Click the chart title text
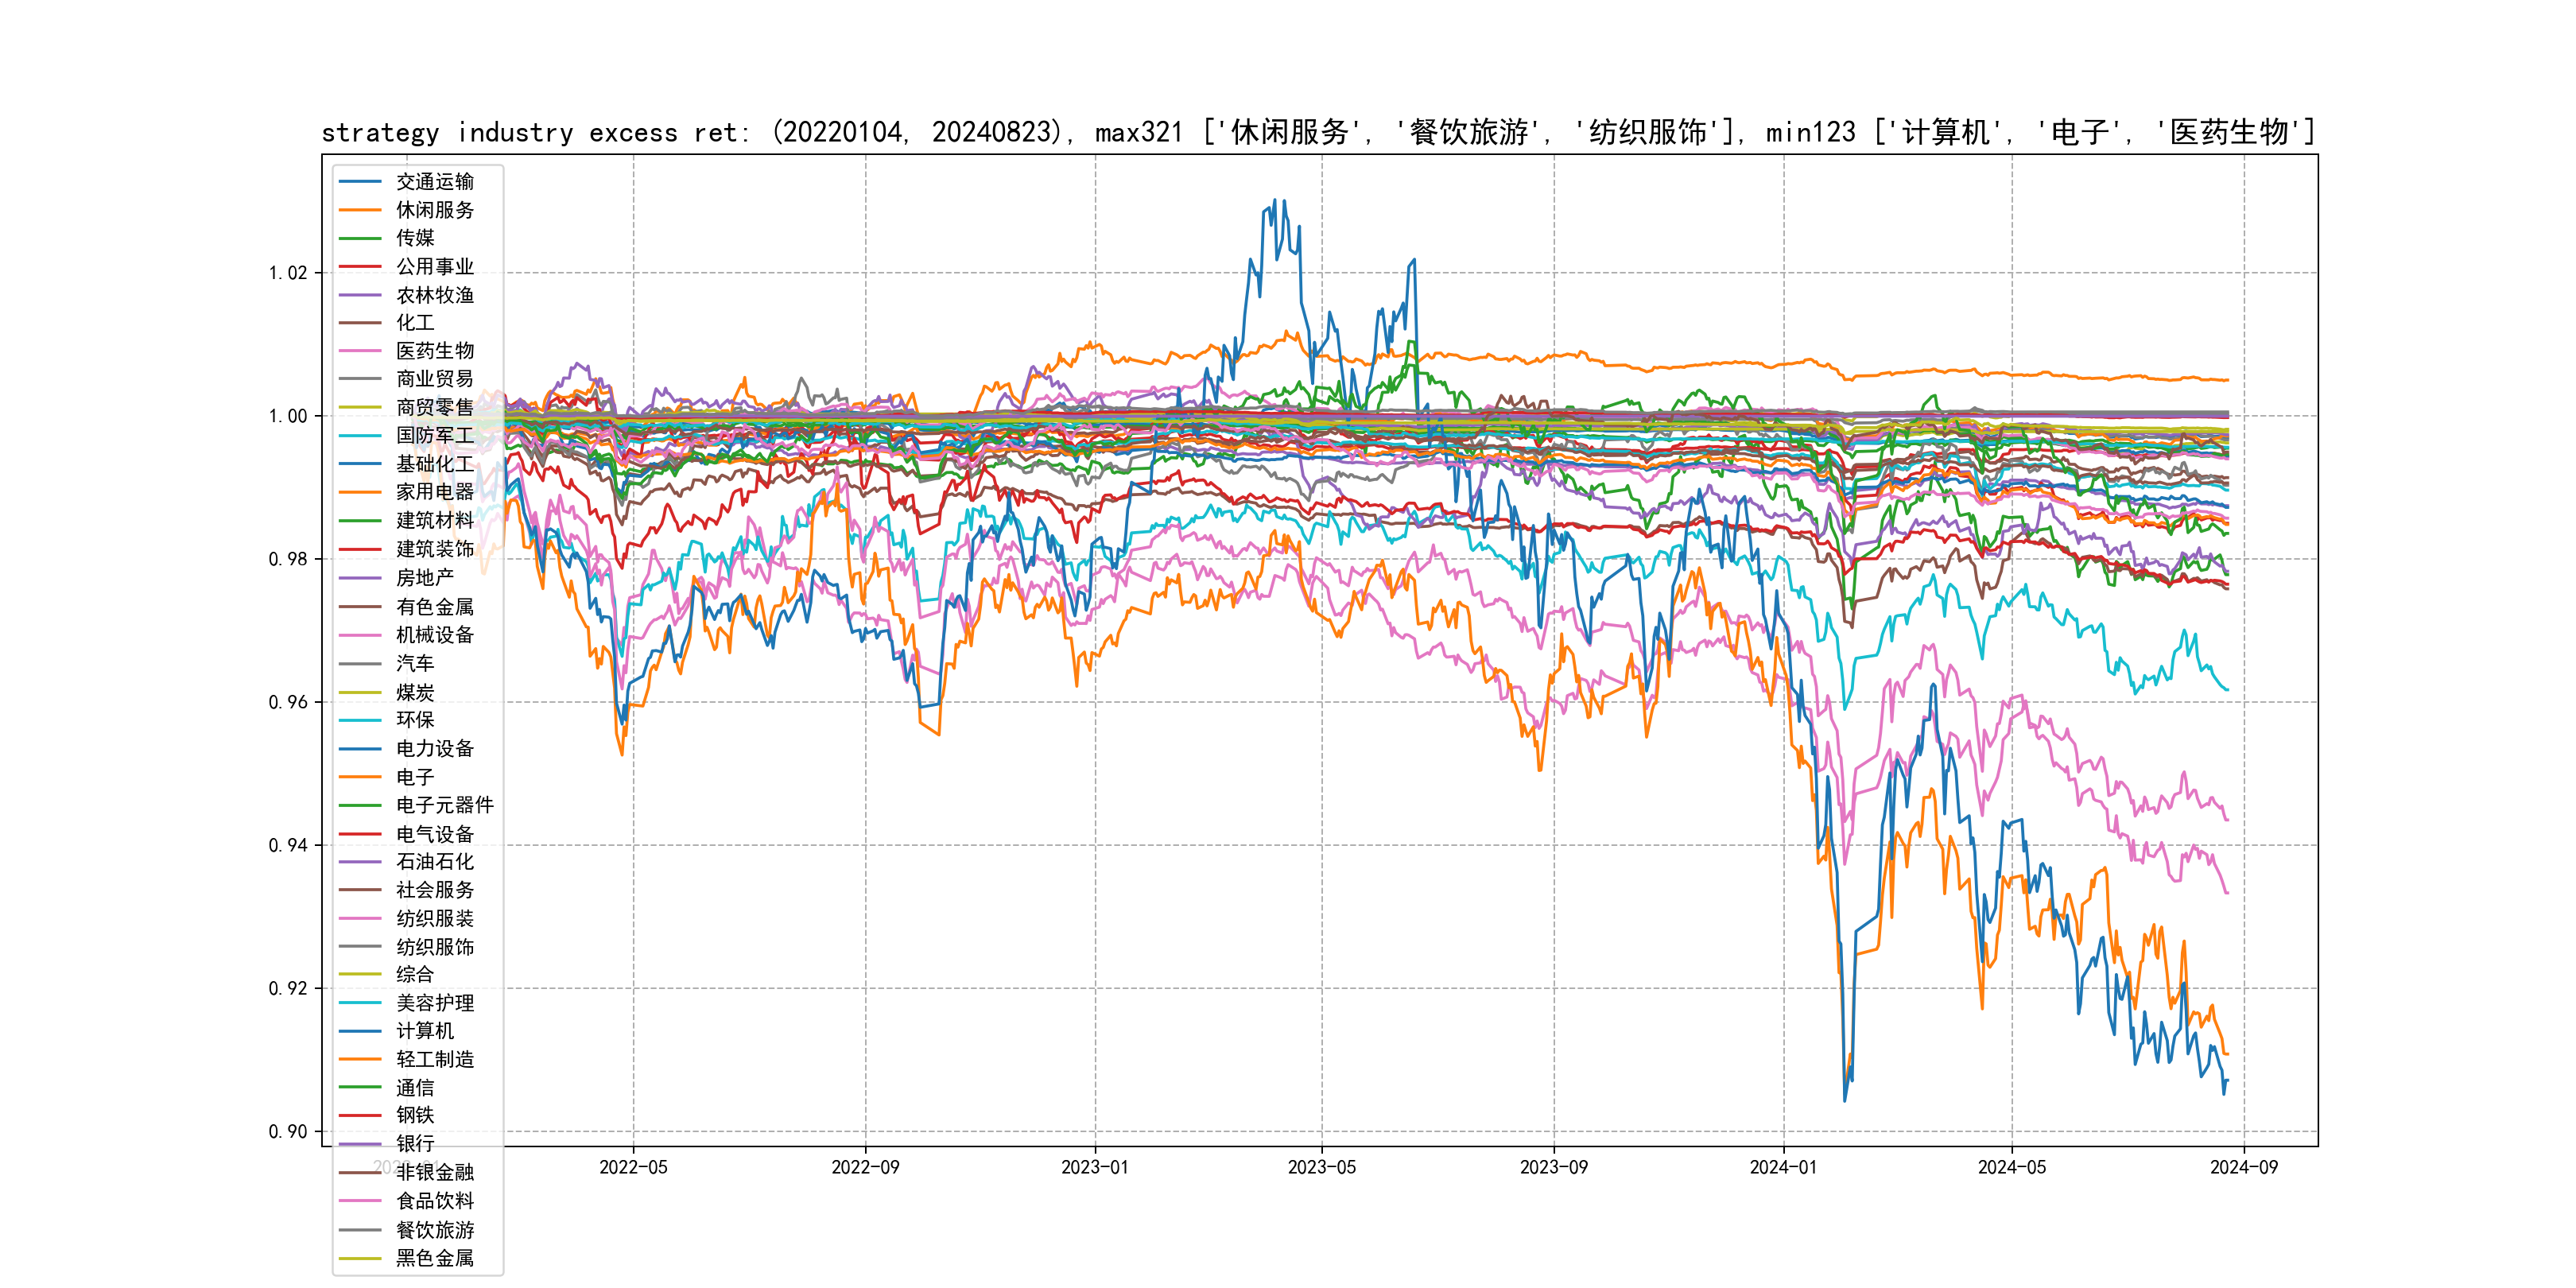The image size is (2576, 1288). (1318, 132)
